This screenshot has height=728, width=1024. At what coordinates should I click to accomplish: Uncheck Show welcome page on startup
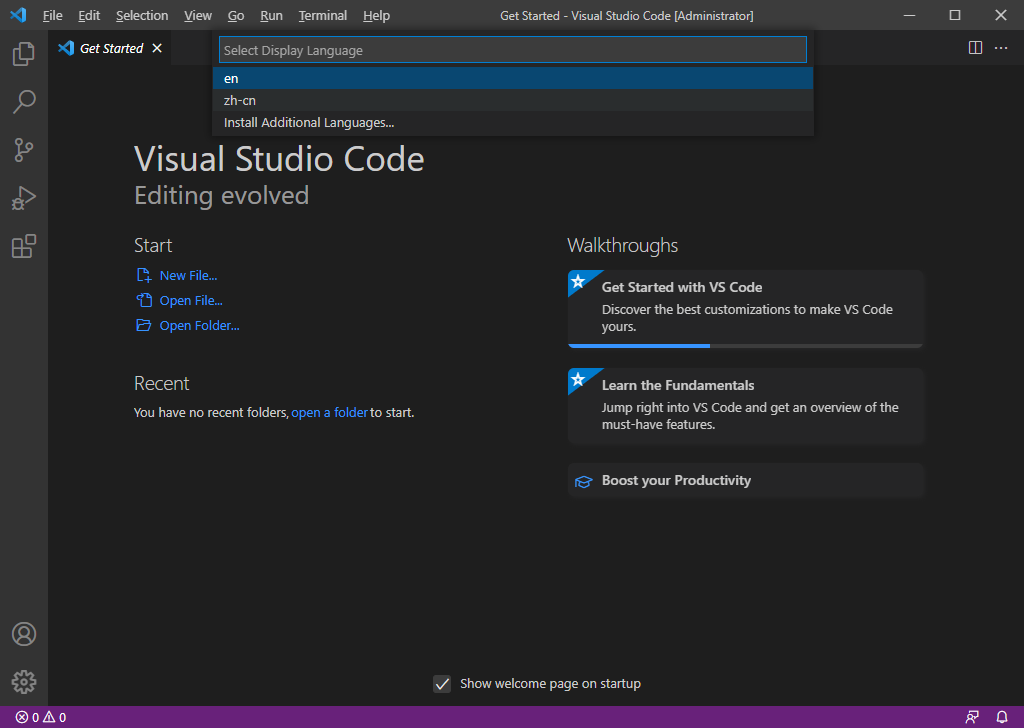pyautogui.click(x=442, y=684)
